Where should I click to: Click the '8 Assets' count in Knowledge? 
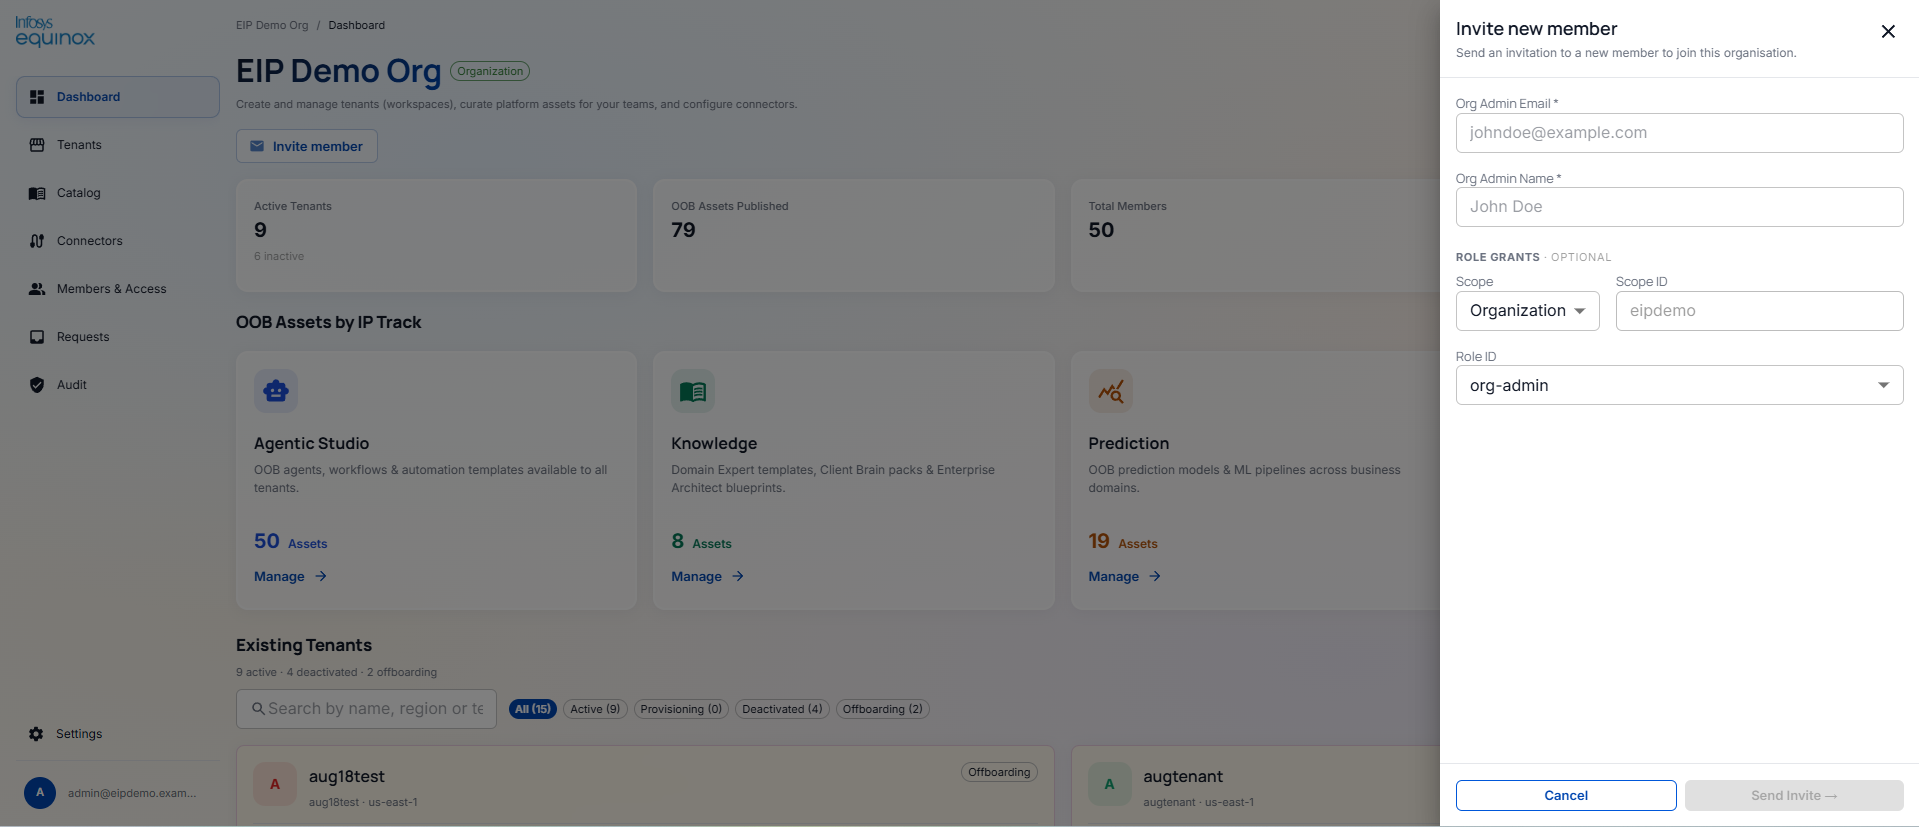[702, 542]
